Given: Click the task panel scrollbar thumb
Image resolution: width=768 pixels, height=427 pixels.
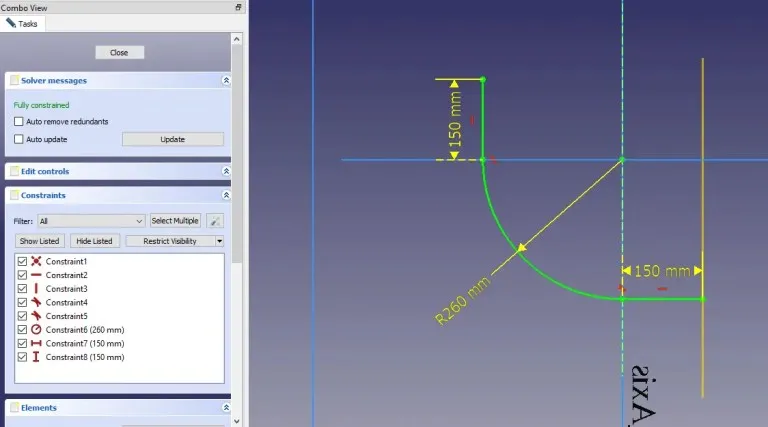Looking at the screenshot, I should [x=237, y=154].
